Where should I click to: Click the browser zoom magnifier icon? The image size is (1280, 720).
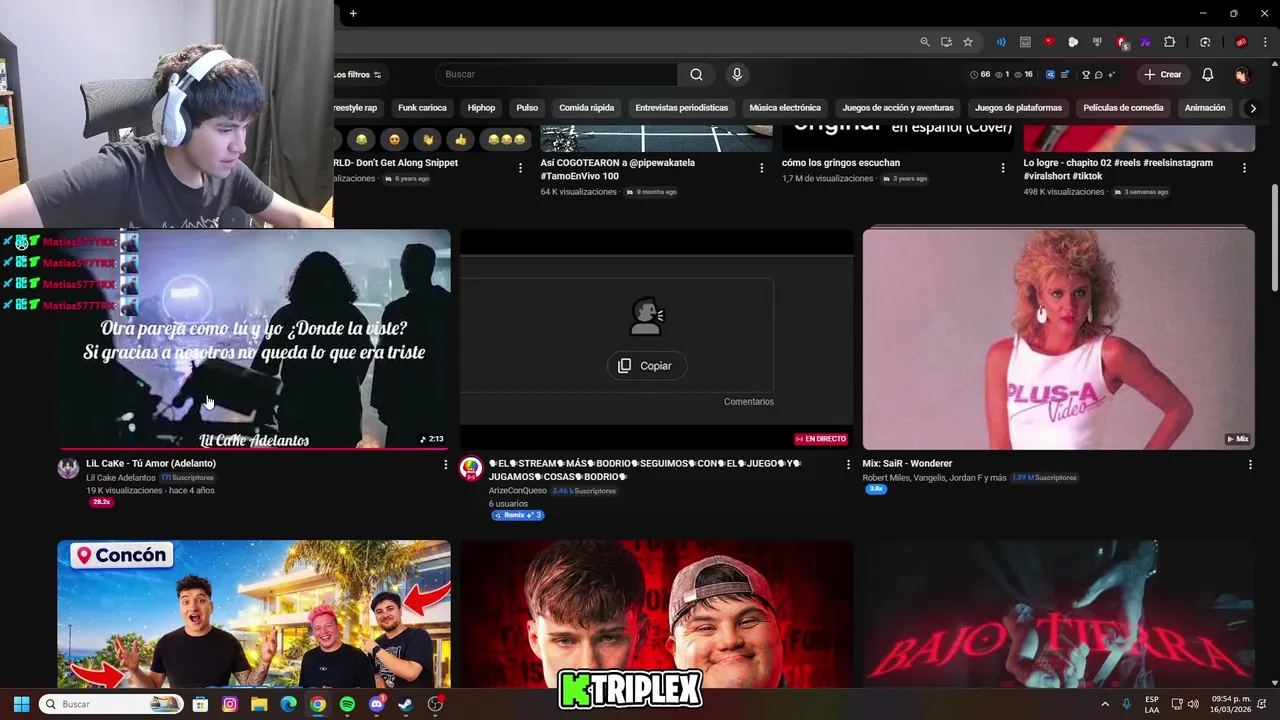coord(925,42)
